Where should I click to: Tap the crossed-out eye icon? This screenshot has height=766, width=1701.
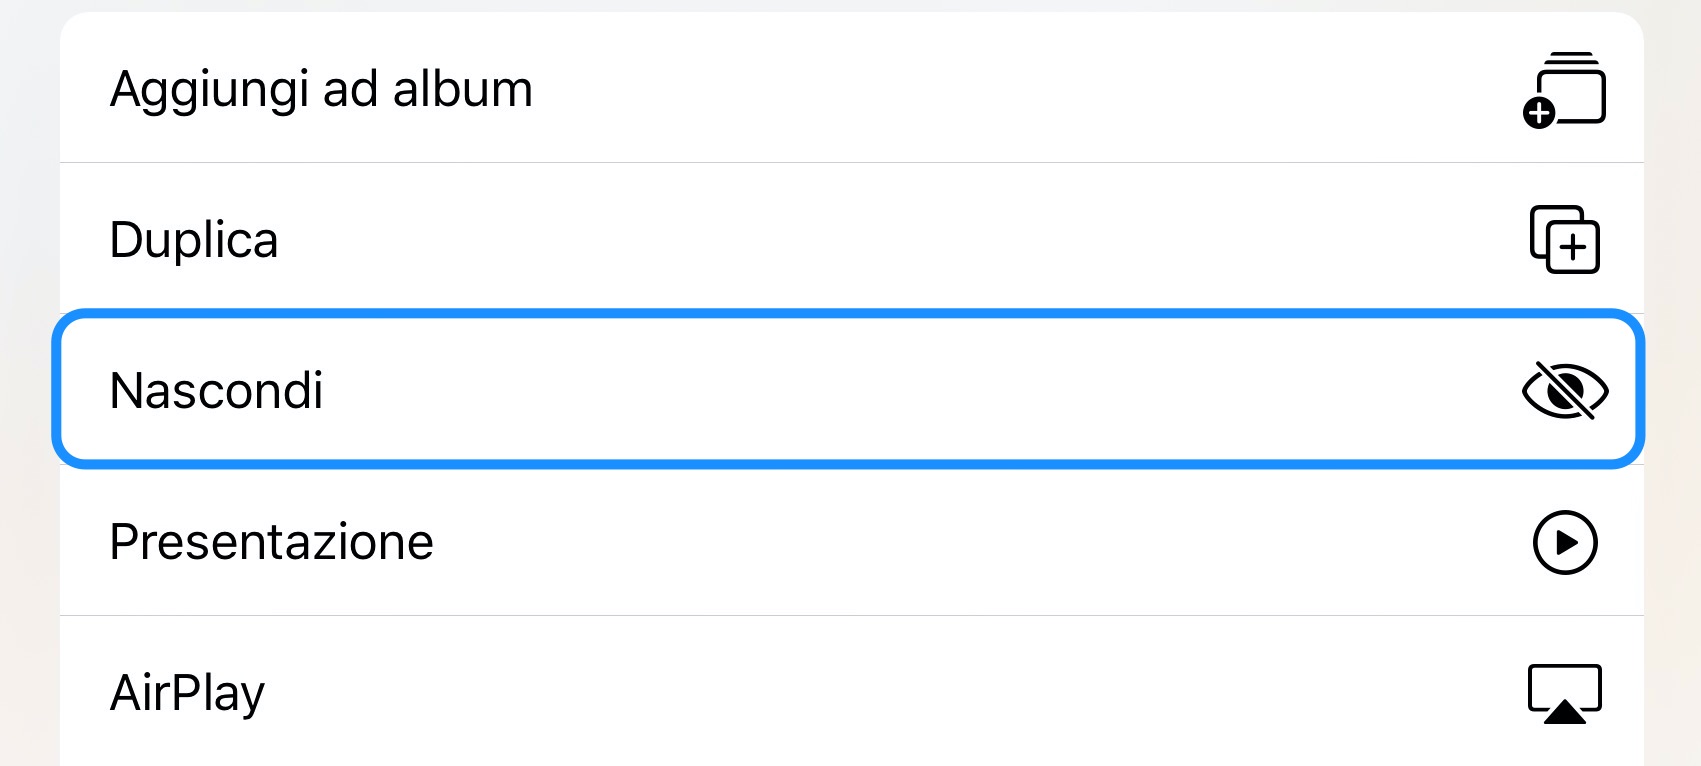1565,390
